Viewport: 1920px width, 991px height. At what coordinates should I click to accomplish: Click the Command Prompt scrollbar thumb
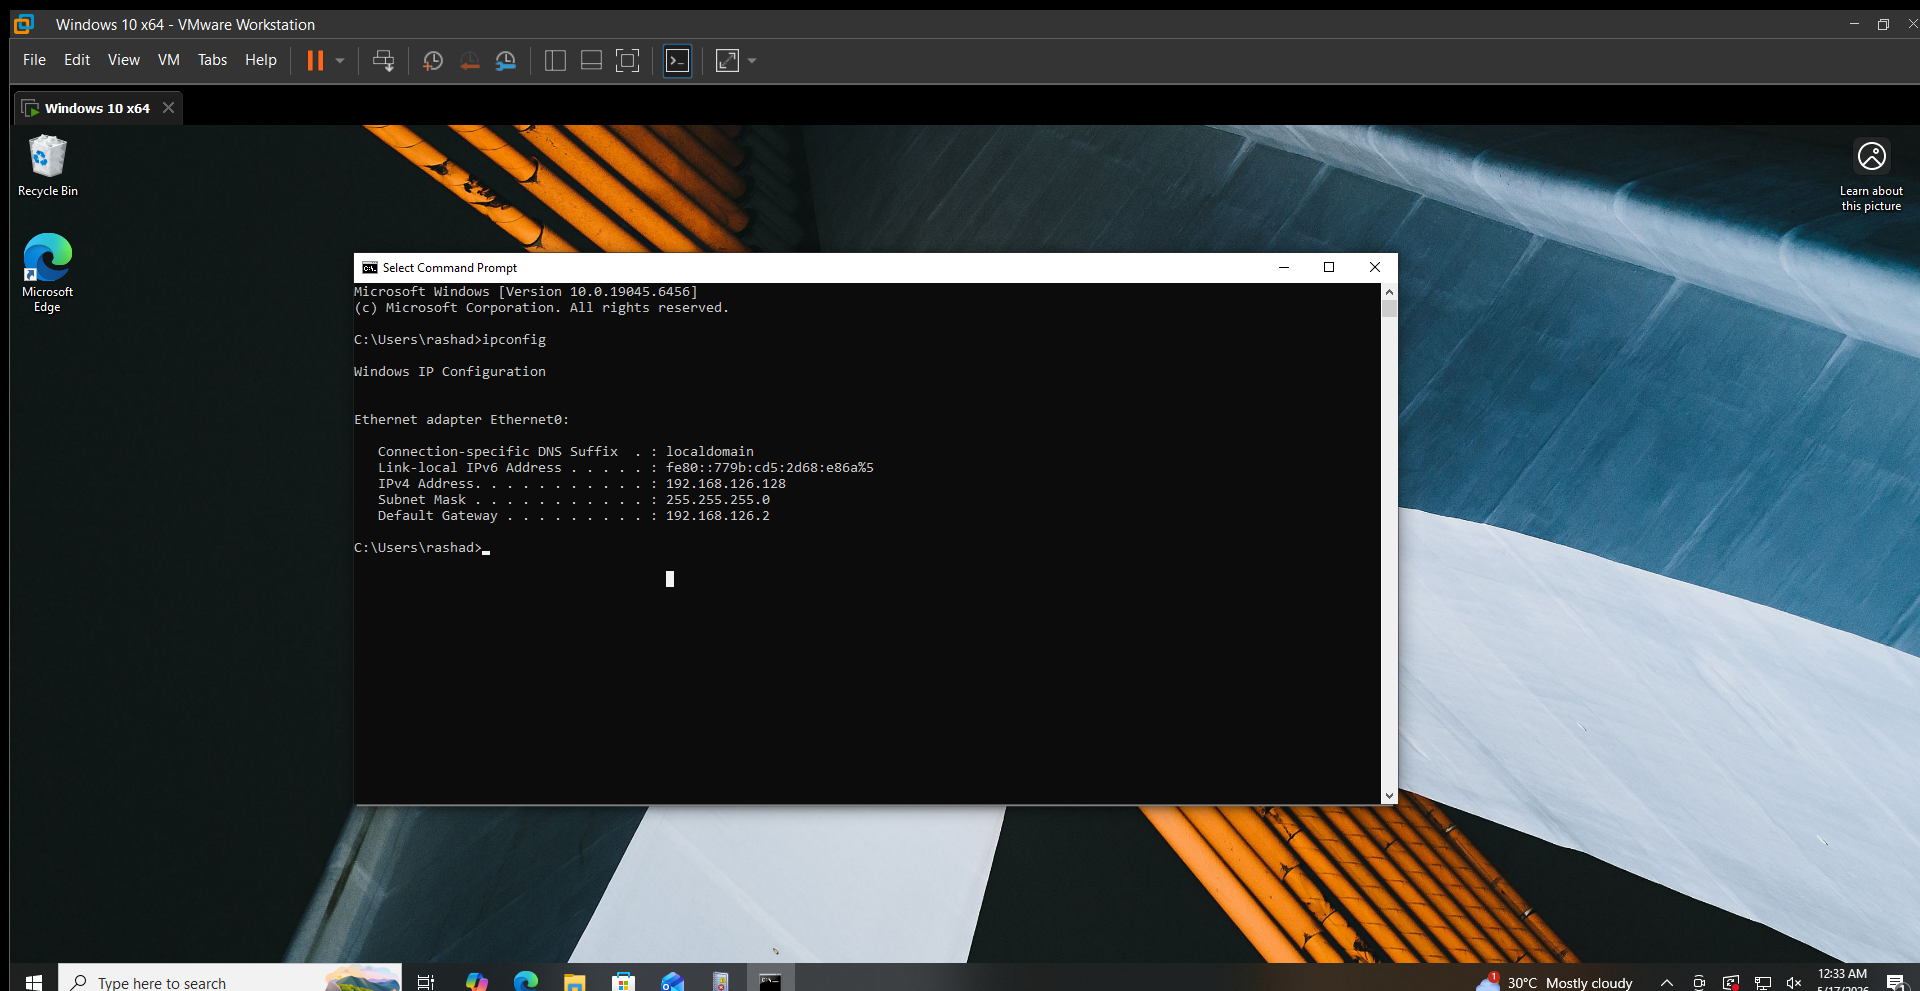[1389, 308]
